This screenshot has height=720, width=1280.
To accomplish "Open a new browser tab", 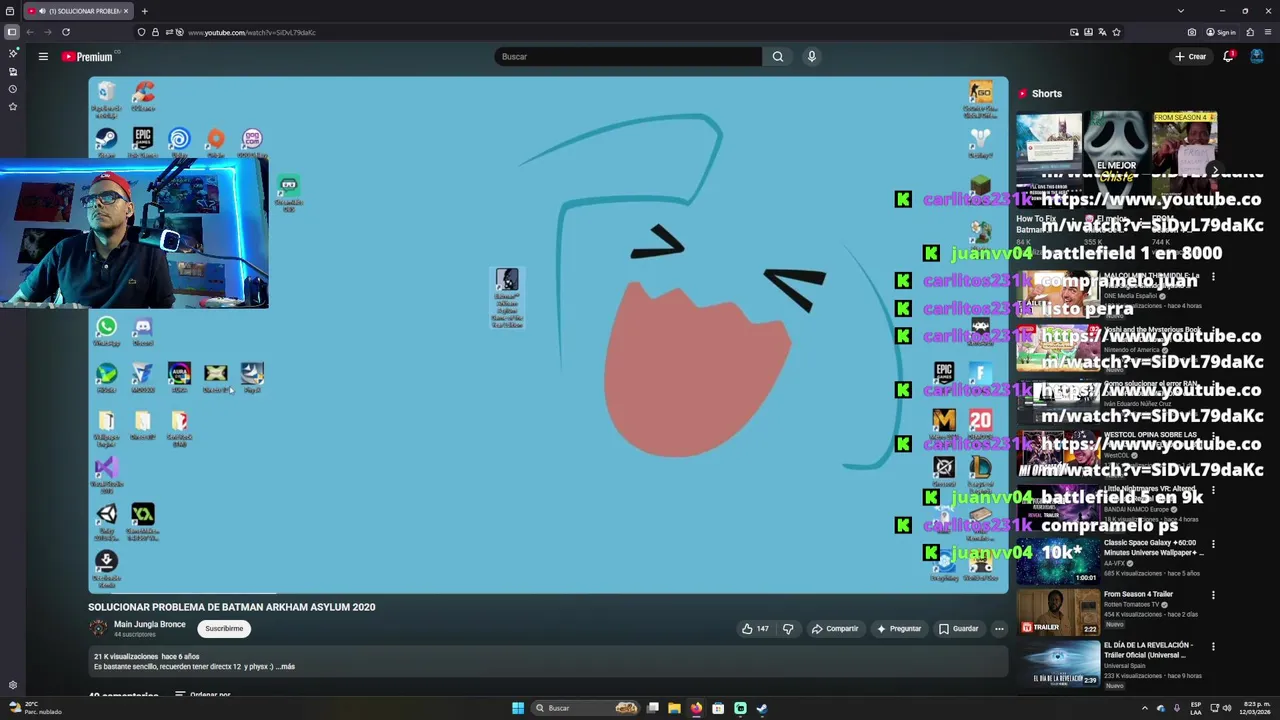I will pos(144,11).
